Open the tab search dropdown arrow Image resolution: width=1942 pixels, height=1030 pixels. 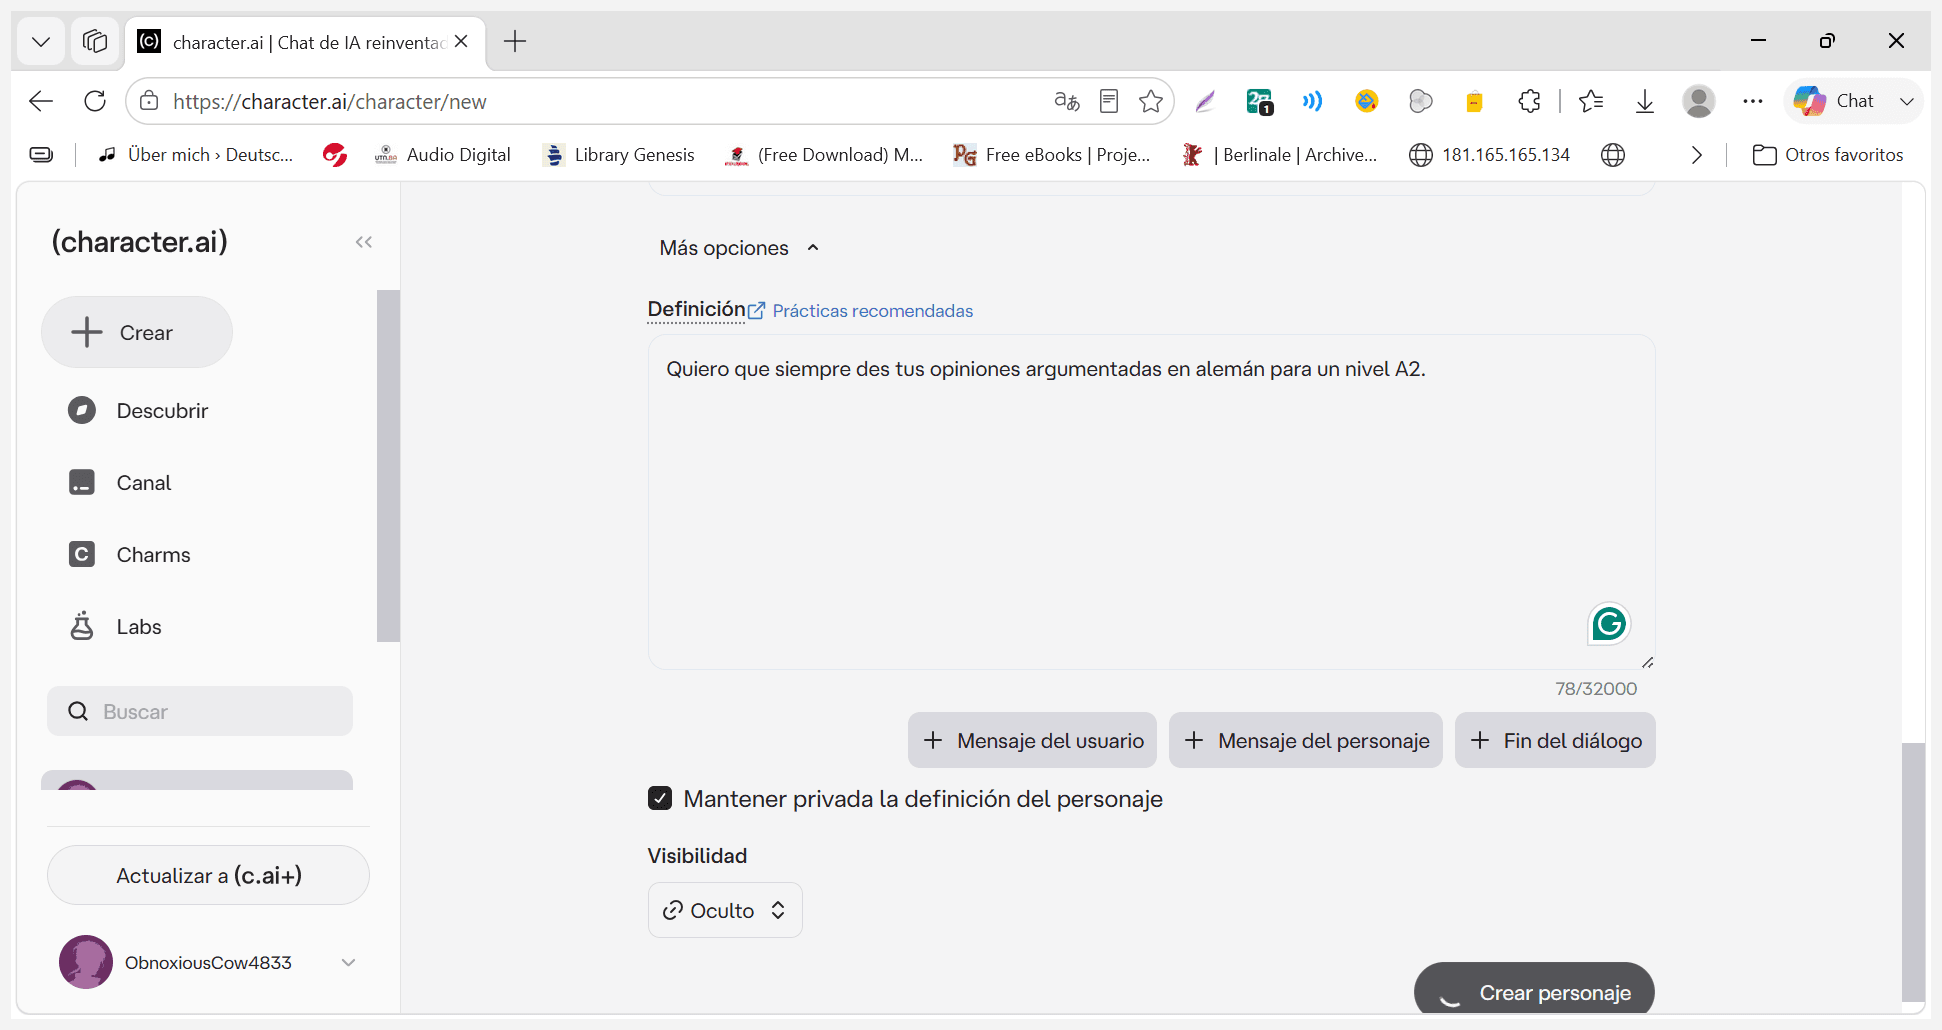(x=41, y=41)
